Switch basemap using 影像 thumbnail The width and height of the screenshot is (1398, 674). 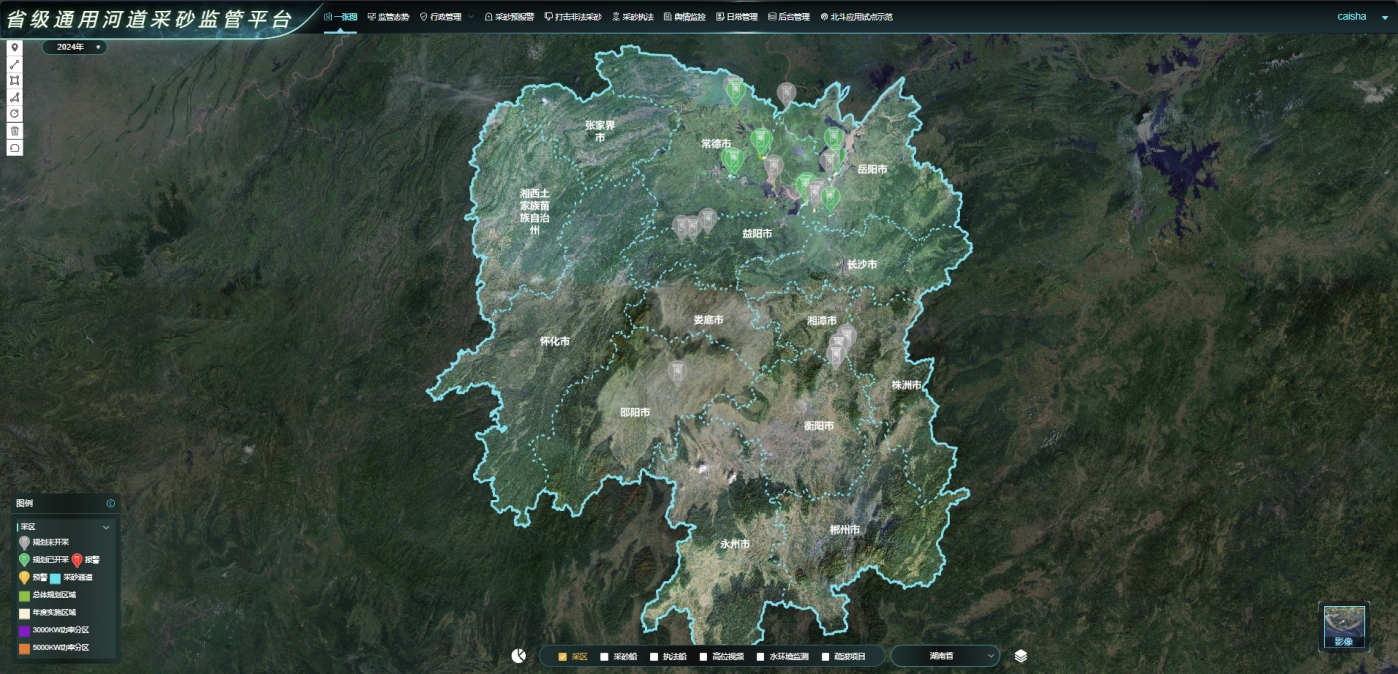[x=1344, y=626]
